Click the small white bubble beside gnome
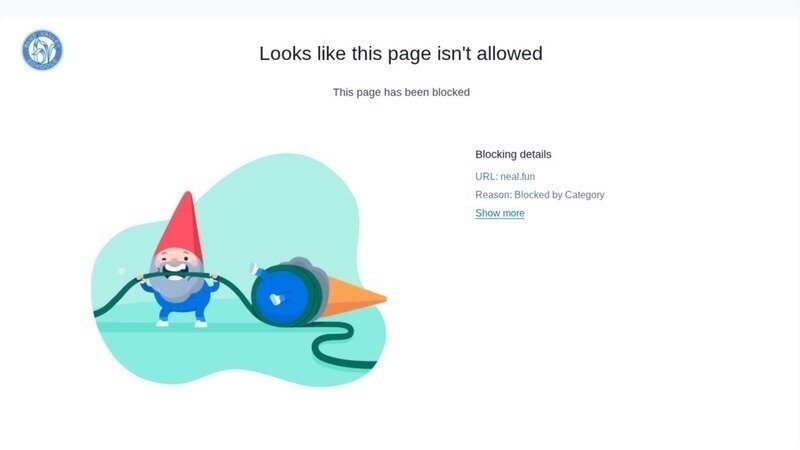The height and width of the screenshot is (450, 800). point(121,271)
